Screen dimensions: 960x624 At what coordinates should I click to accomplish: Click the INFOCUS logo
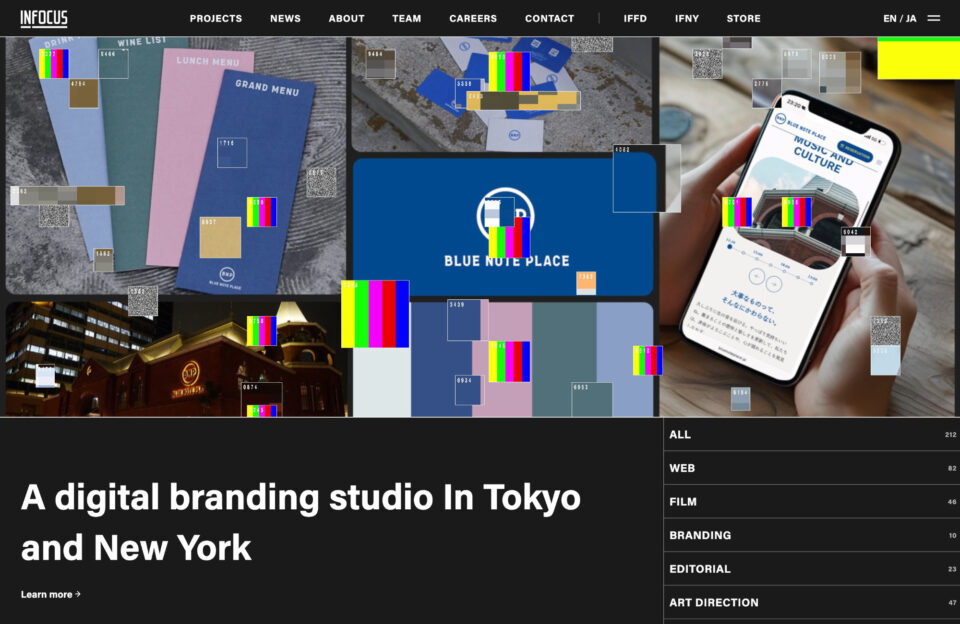(x=43, y=18)
